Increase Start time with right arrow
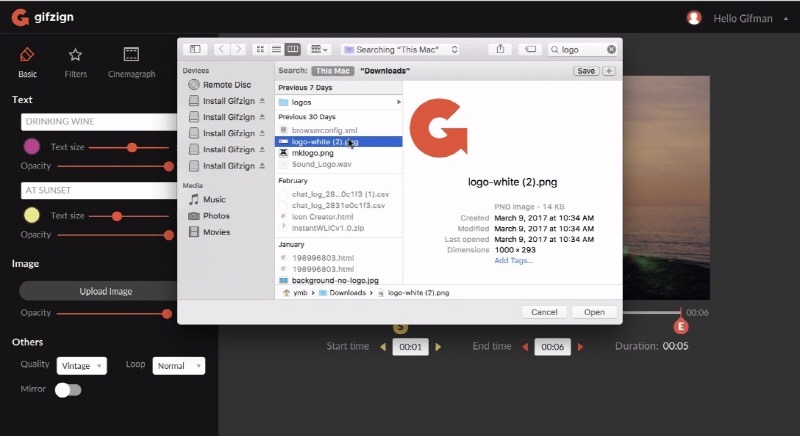Viewport: 800px width, 436px height. tap(438, 347)
